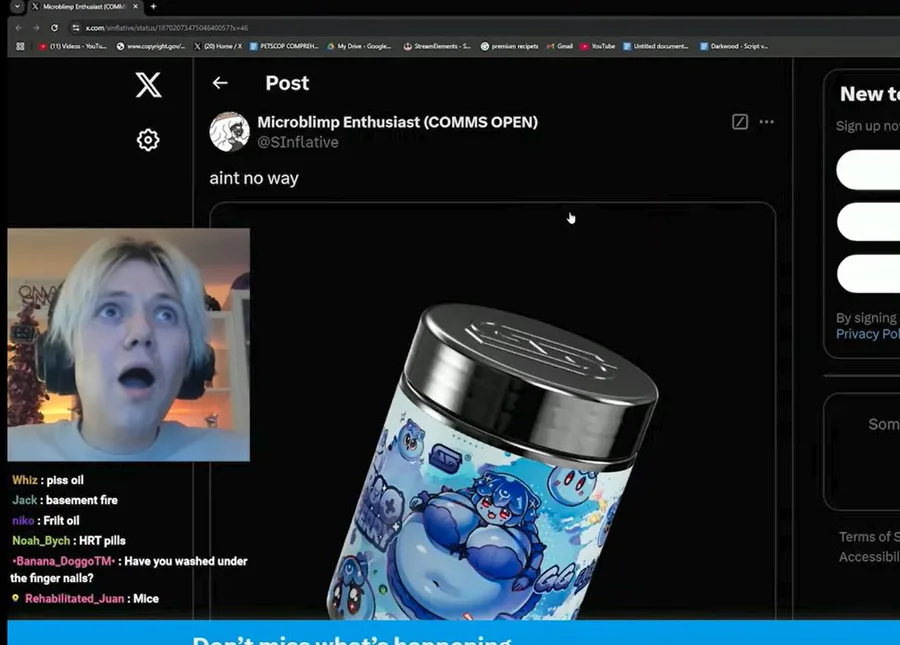Open the Accessibility footer link
This screenshot has height=645, width=900.
[x=869, y=557]
